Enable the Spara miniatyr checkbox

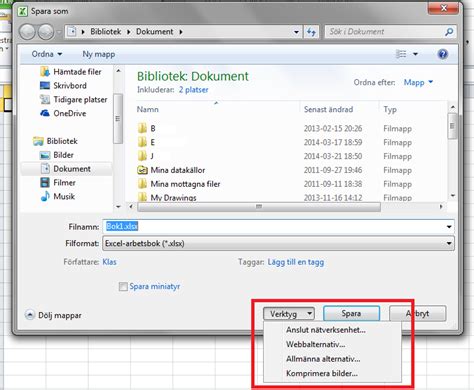click(123, 286)
